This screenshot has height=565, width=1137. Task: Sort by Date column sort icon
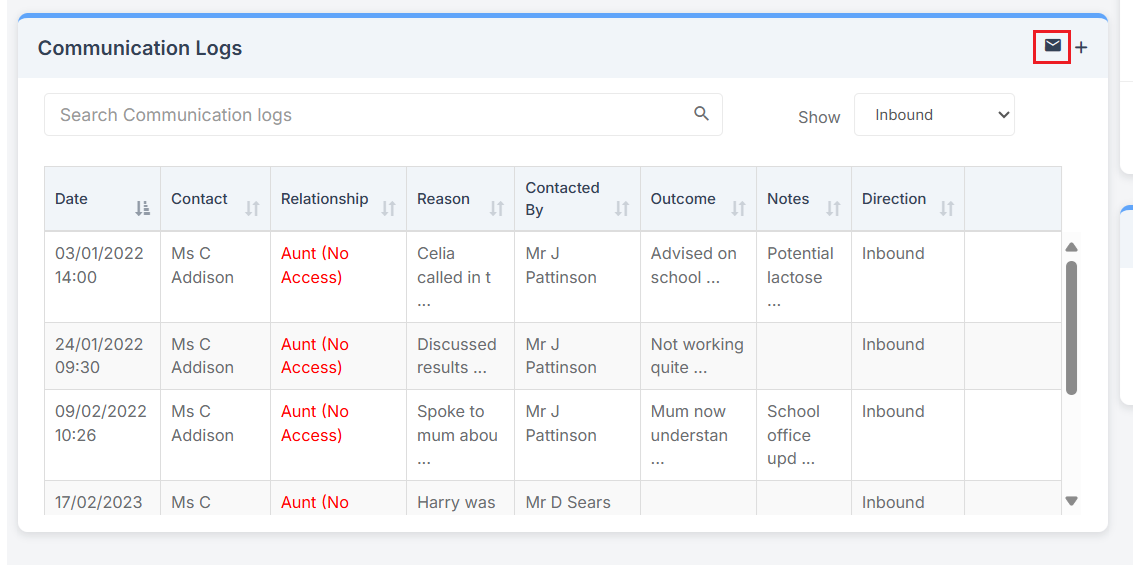click(x=143, y=209)
